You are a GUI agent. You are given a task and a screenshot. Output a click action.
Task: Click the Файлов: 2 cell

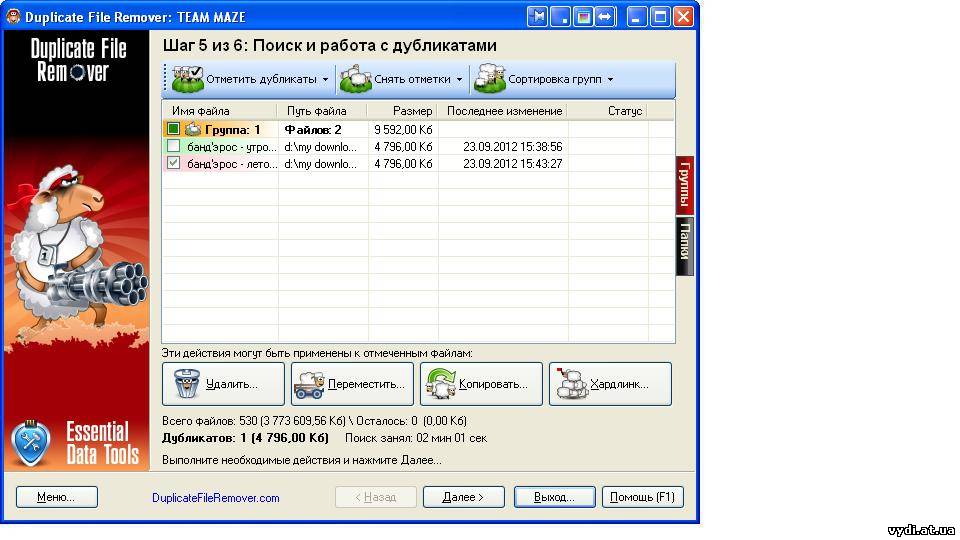coord(313,130)
